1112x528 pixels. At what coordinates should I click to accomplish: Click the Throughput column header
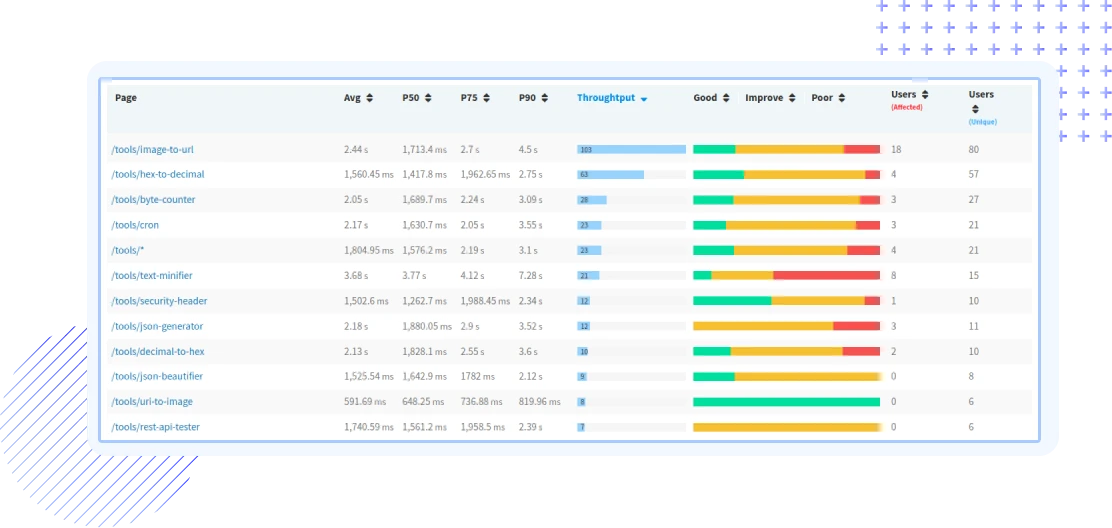[x=606, y=99]
